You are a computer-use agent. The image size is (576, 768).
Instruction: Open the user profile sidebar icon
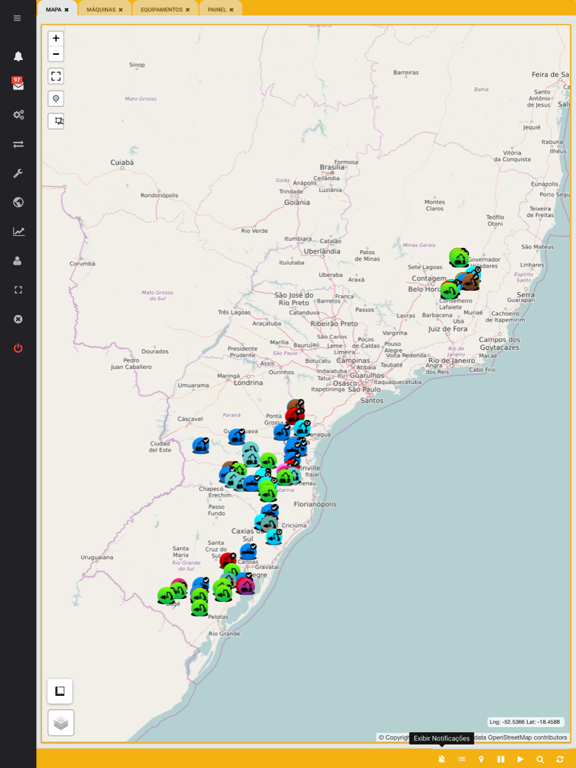tap(17, 261)
